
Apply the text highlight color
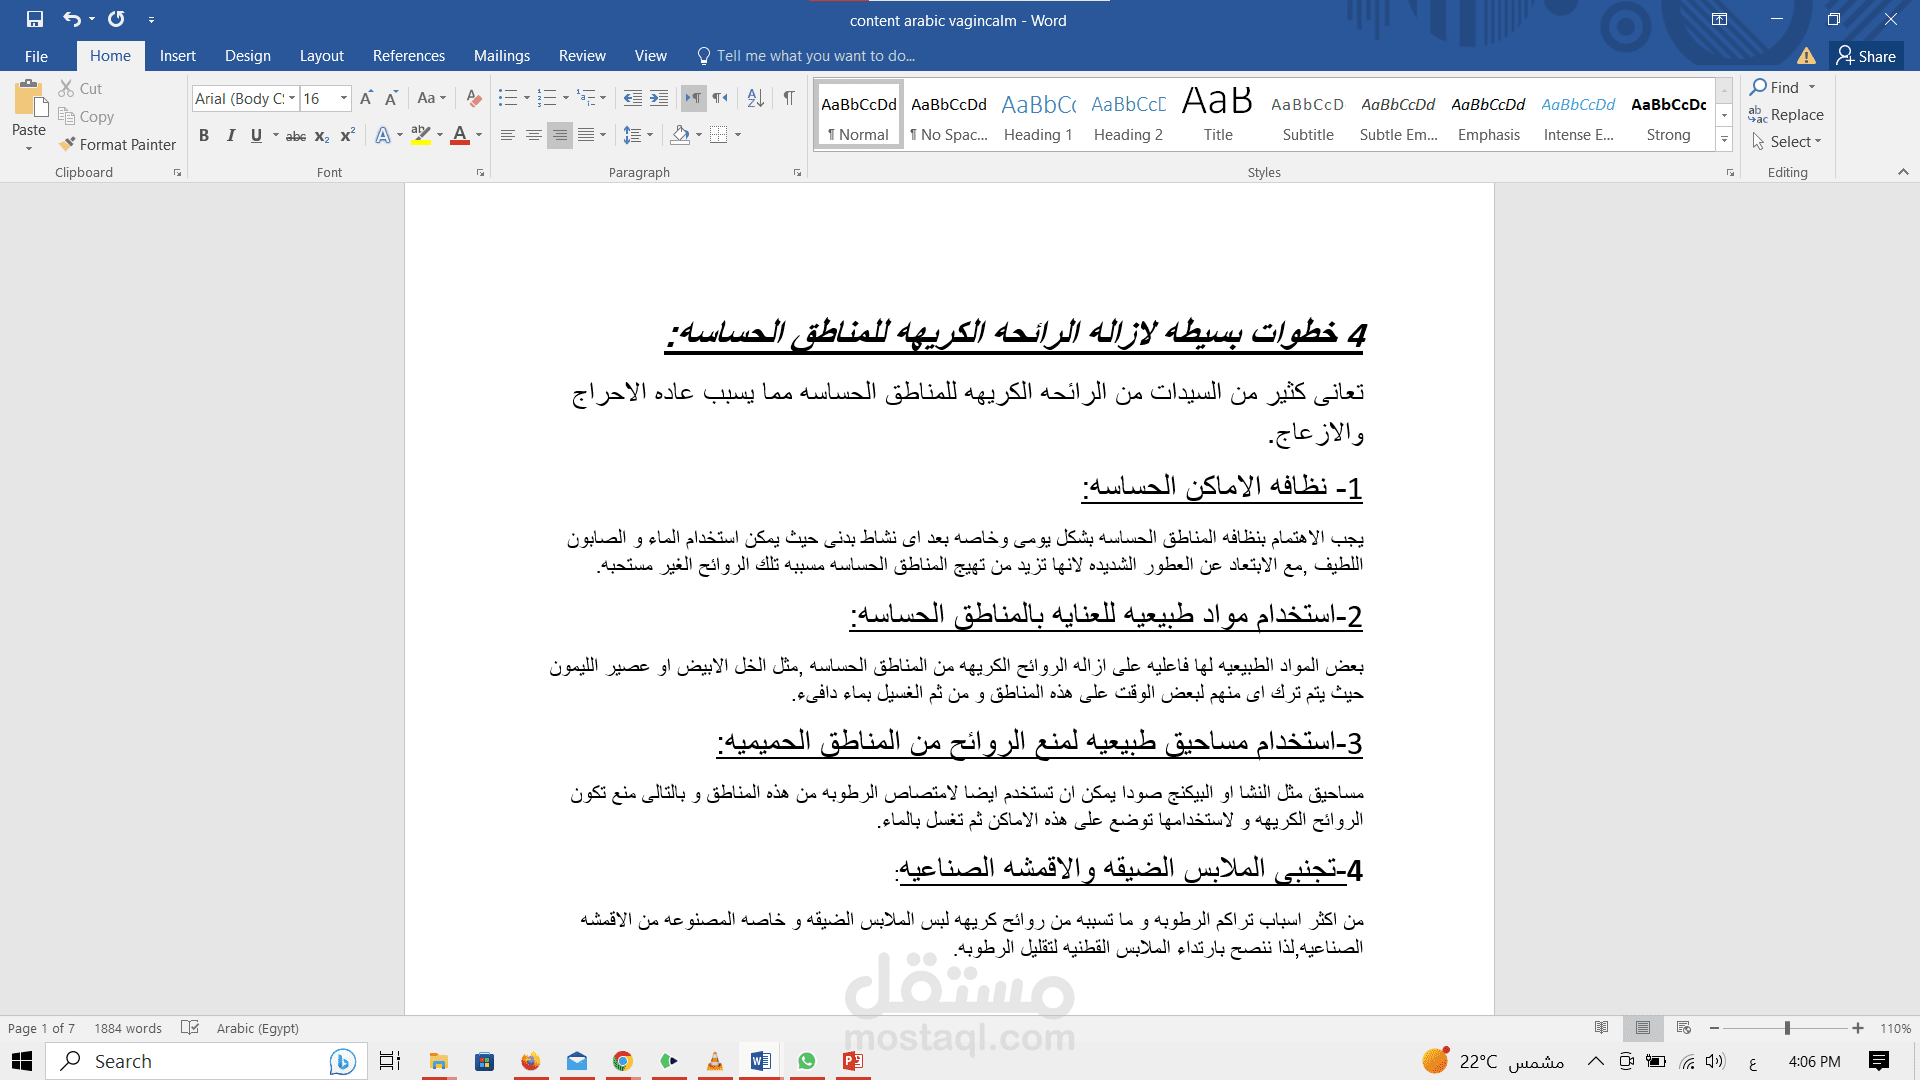point(421,135)
